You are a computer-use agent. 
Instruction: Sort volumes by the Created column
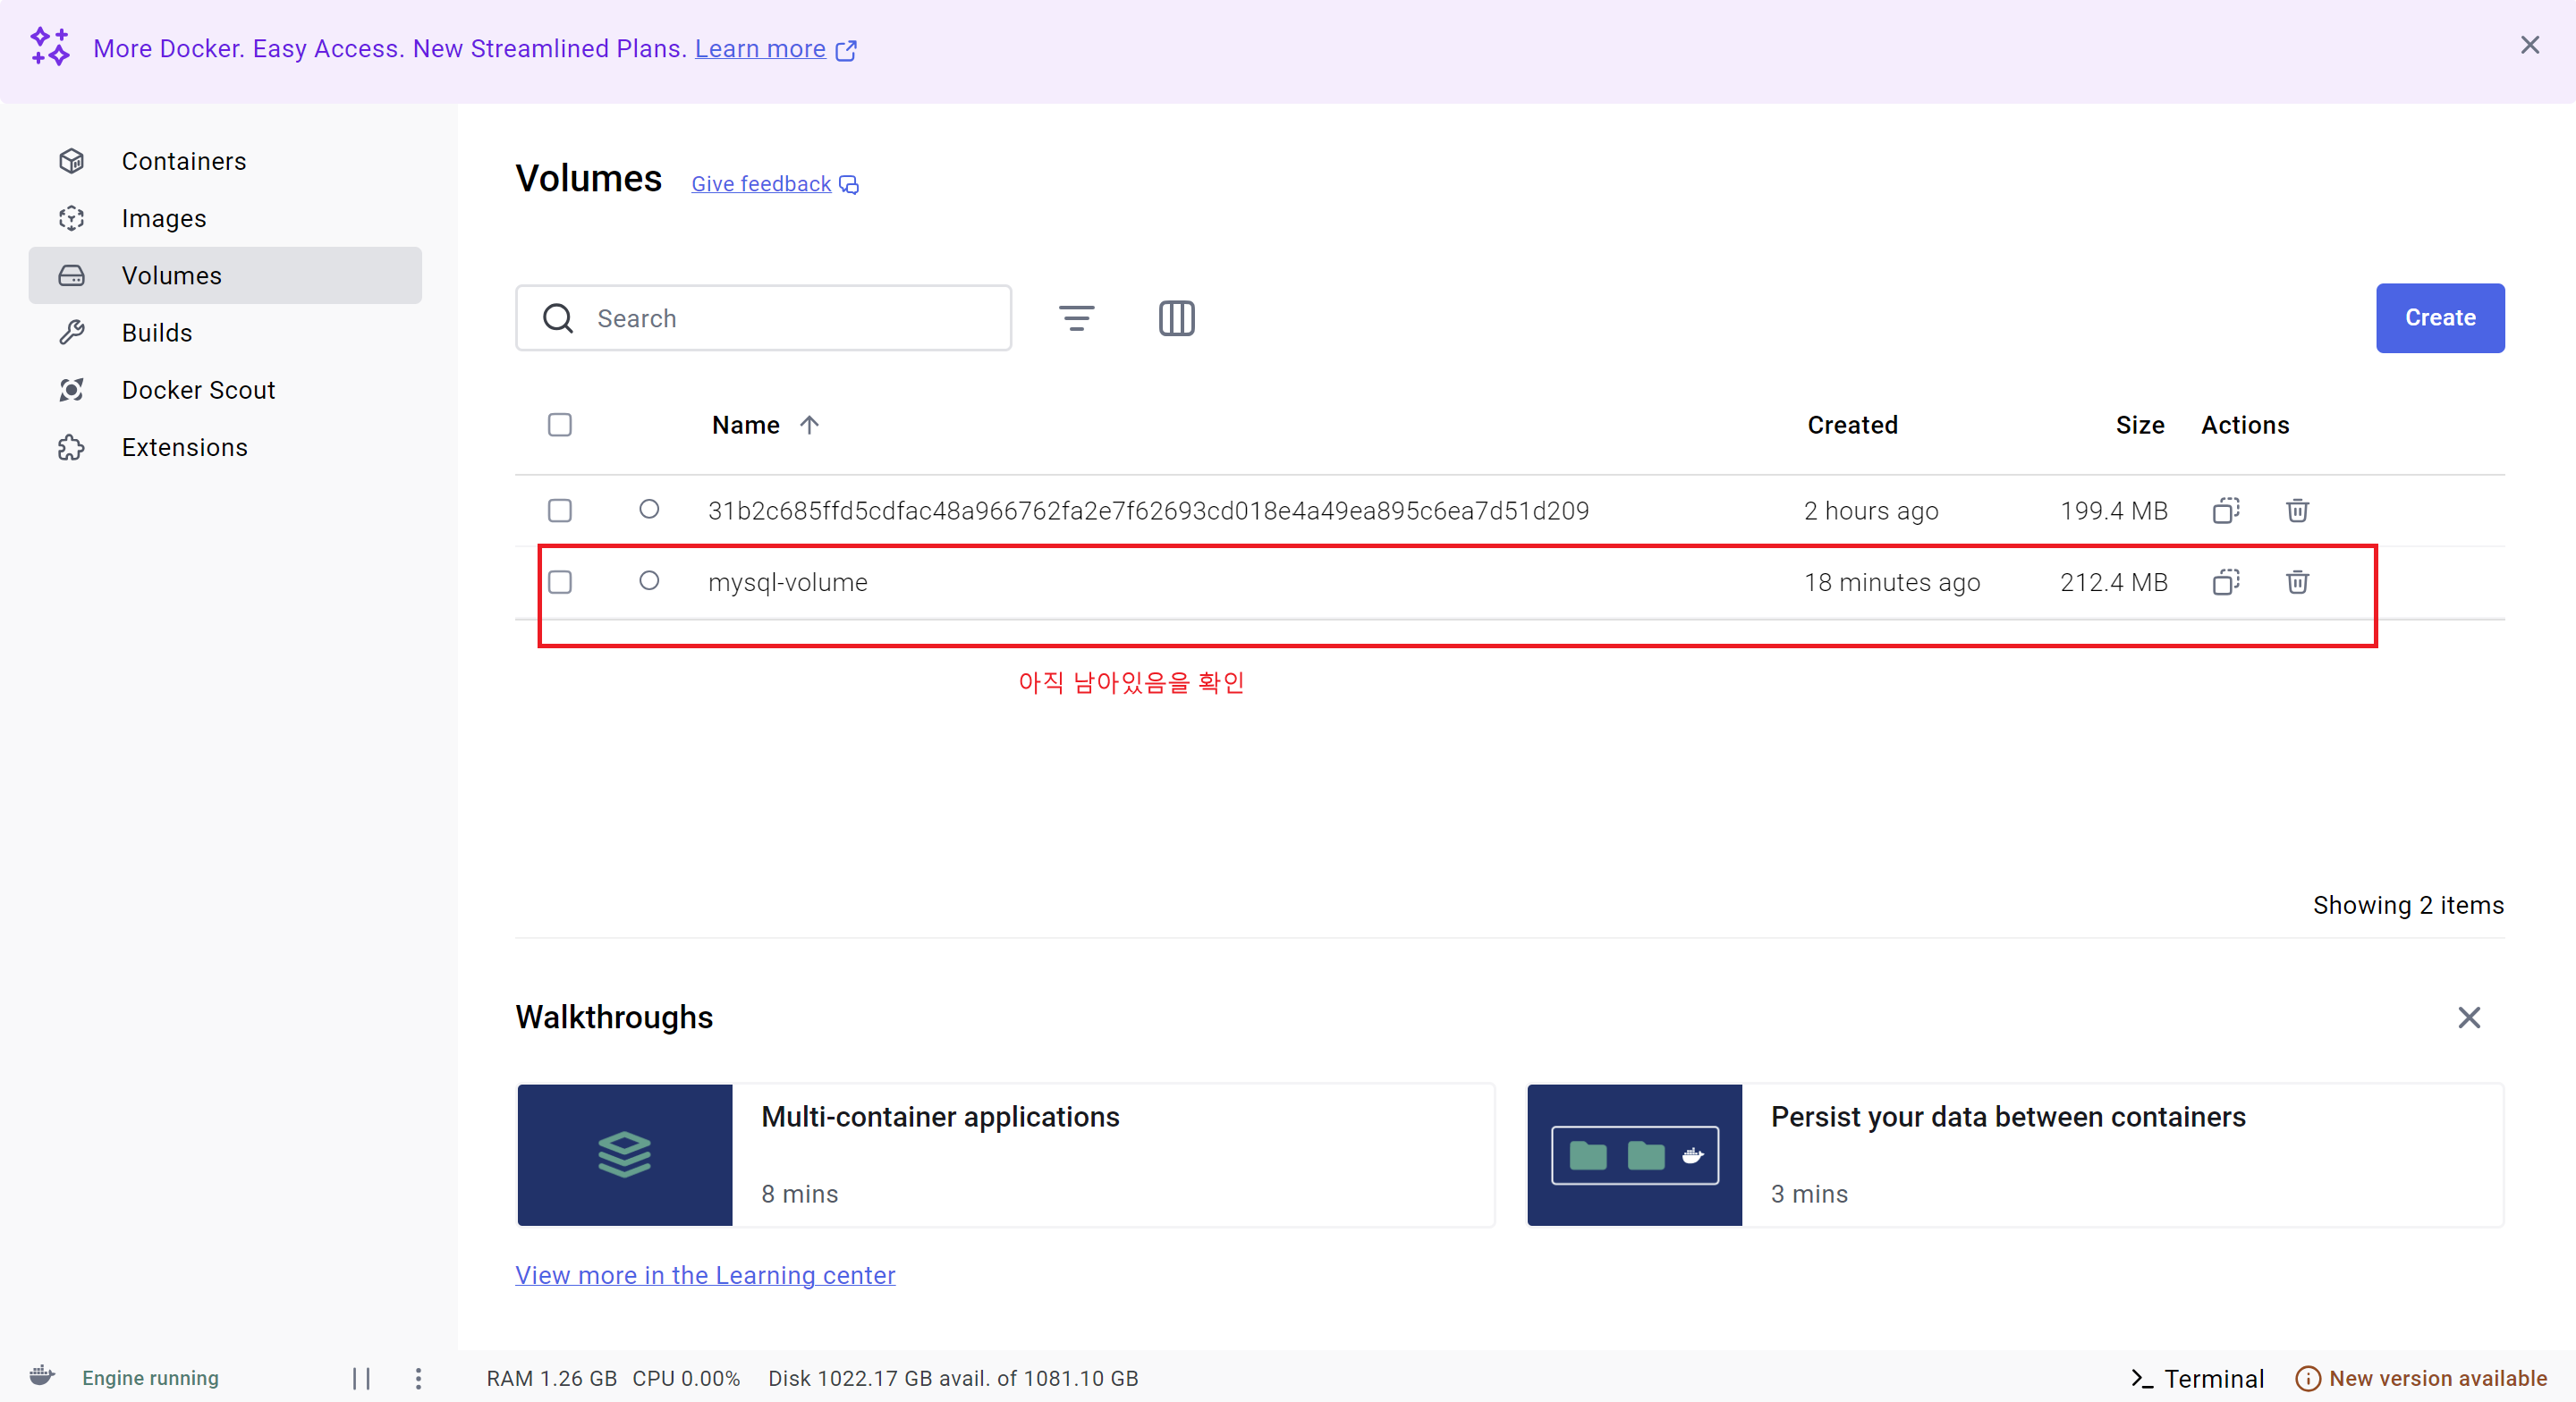[x=1851, y=425]
